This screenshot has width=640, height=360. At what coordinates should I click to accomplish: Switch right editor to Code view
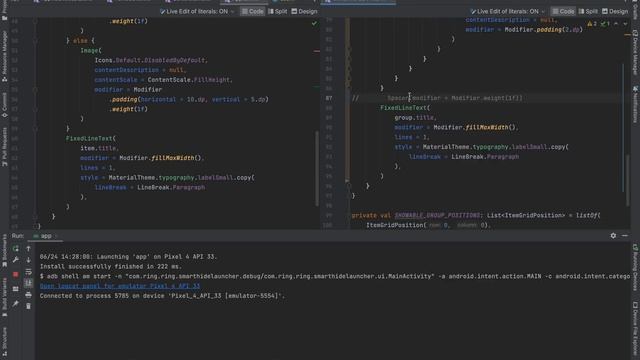tap(563, 11)
